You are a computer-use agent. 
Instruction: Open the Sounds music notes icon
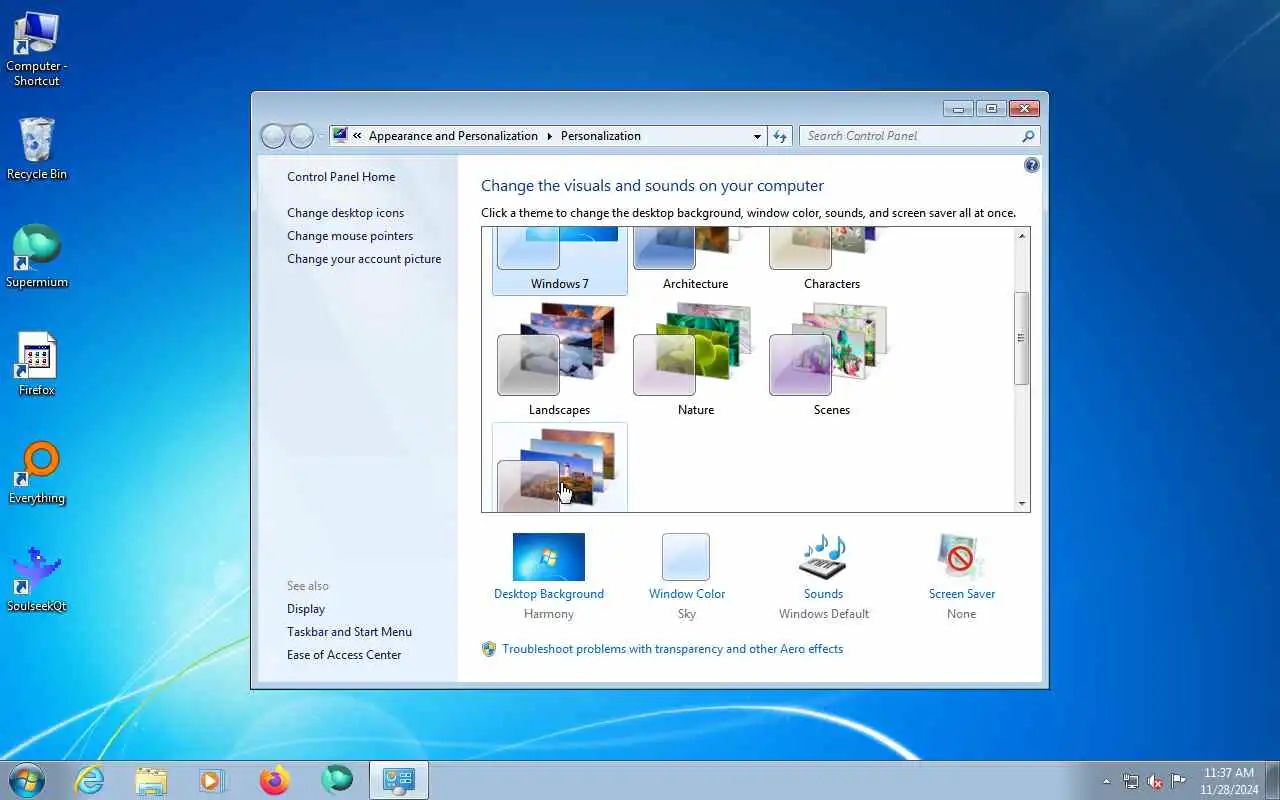(823, 557)
